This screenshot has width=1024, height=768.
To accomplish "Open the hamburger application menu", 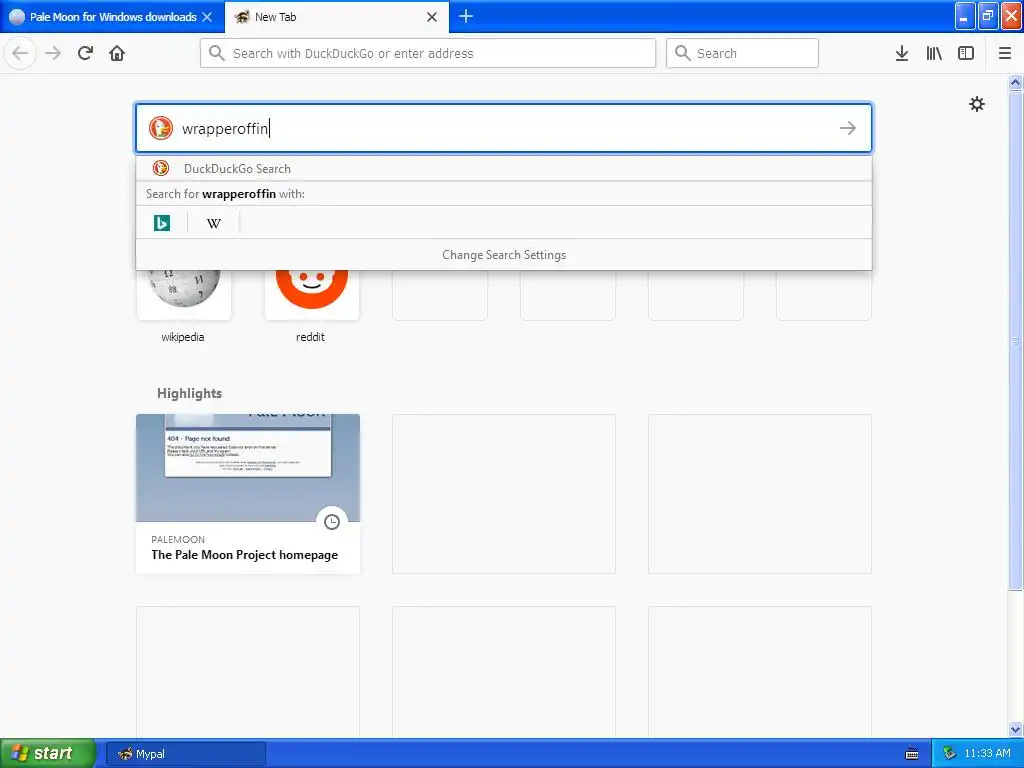I will 1005,53.
